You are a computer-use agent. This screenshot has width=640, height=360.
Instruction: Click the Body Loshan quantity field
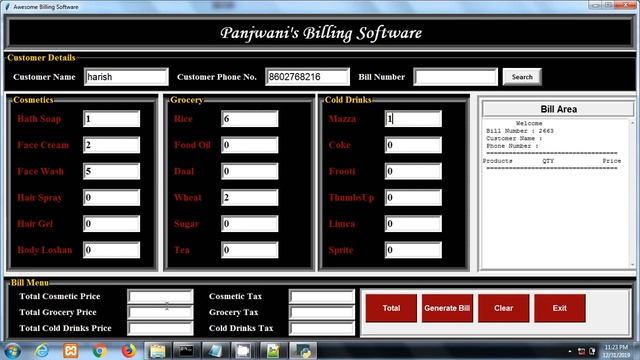[111, 250]
